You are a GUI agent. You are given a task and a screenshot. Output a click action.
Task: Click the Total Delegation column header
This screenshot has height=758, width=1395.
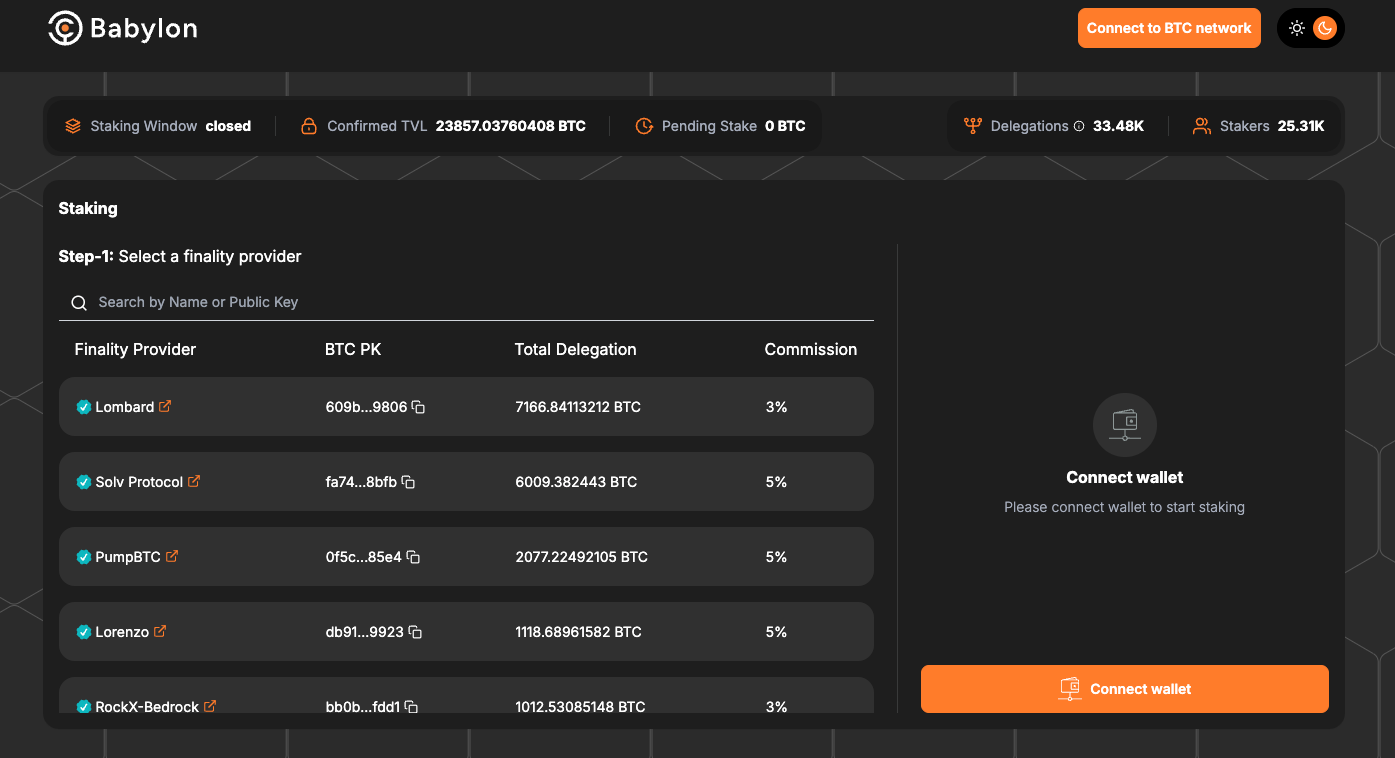pos(576,349)
